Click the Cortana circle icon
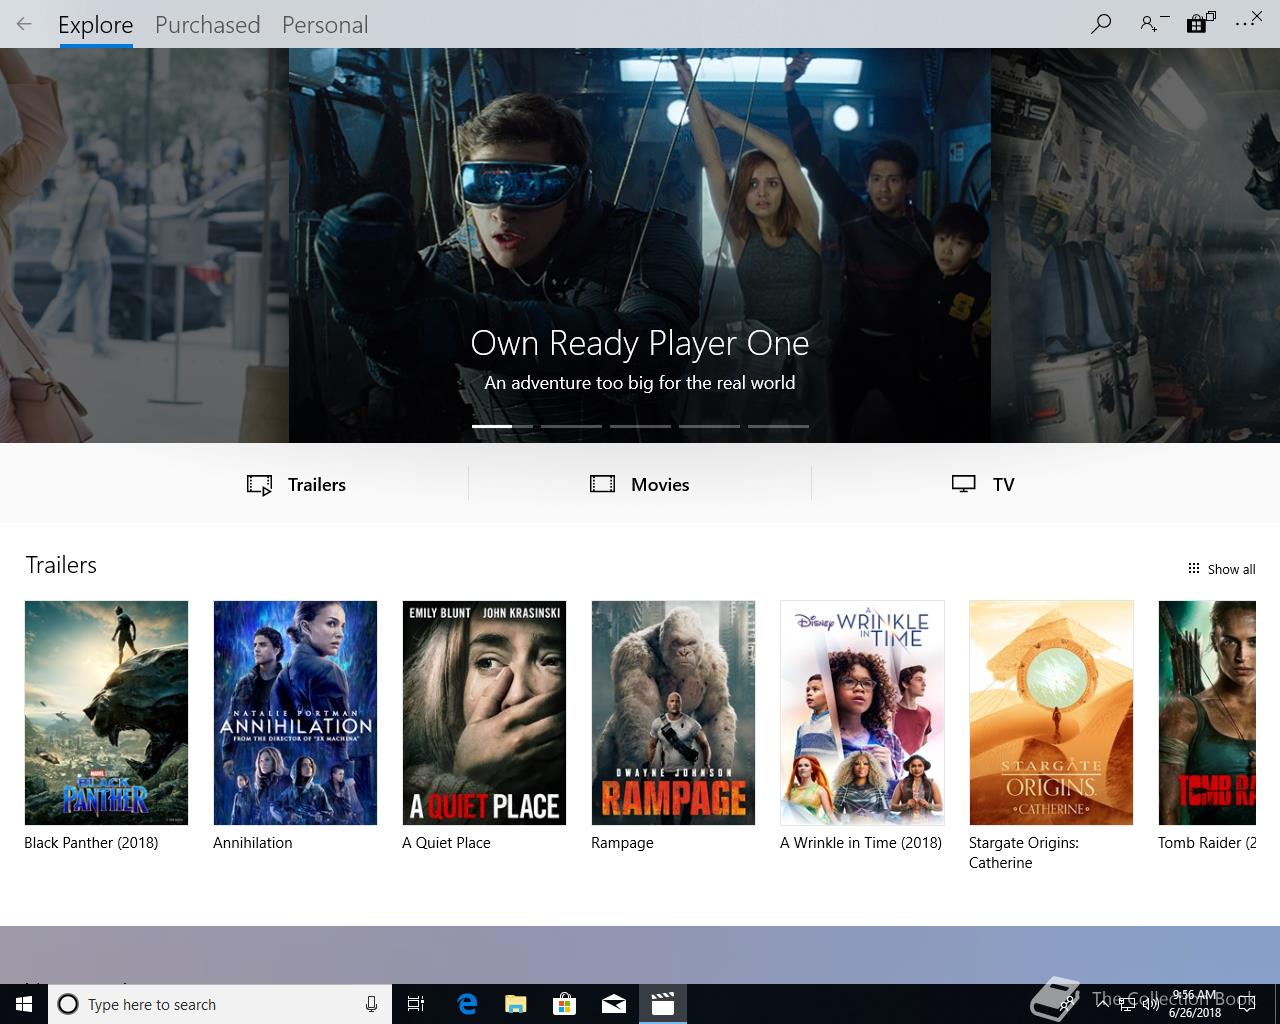 coord(68,1004)
